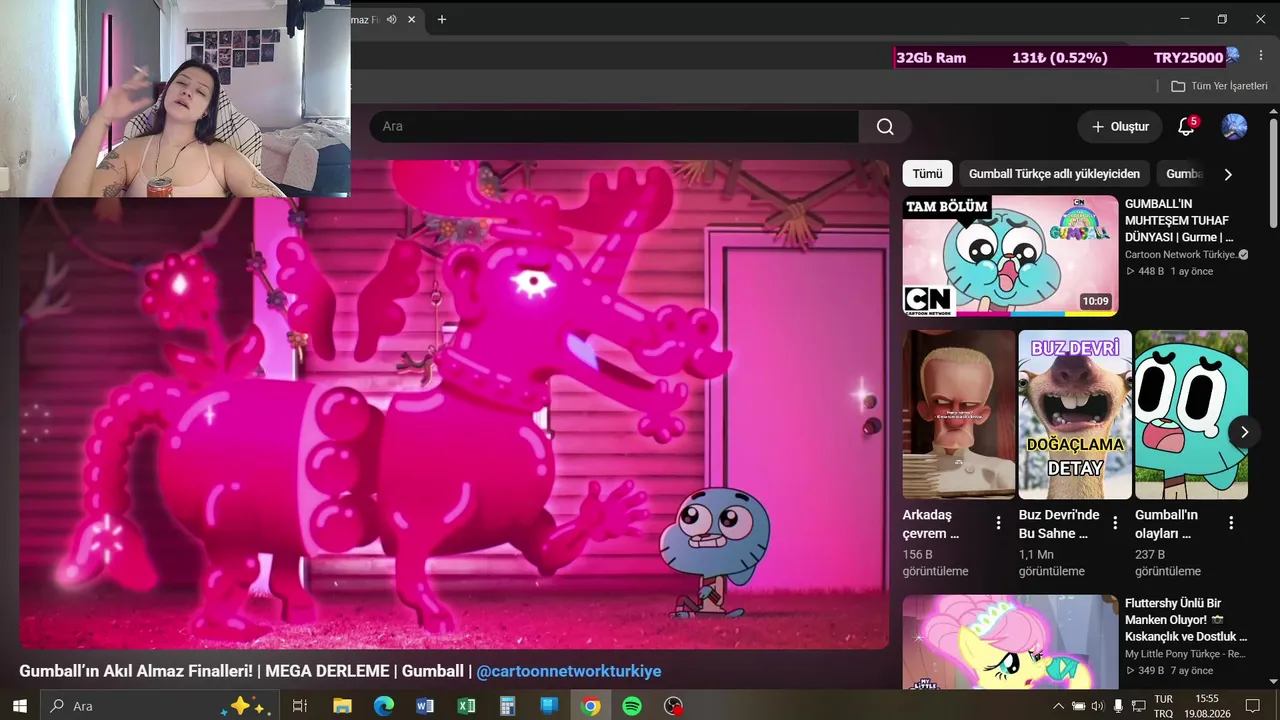Click the '349 B 7 ay önce' text
1280x720 pixels.
pos(1169,671)
